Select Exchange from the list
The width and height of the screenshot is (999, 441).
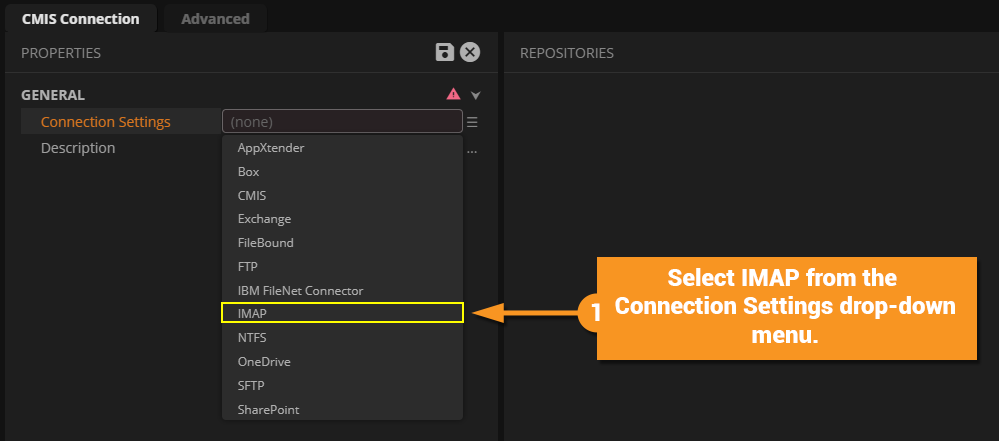264,218
